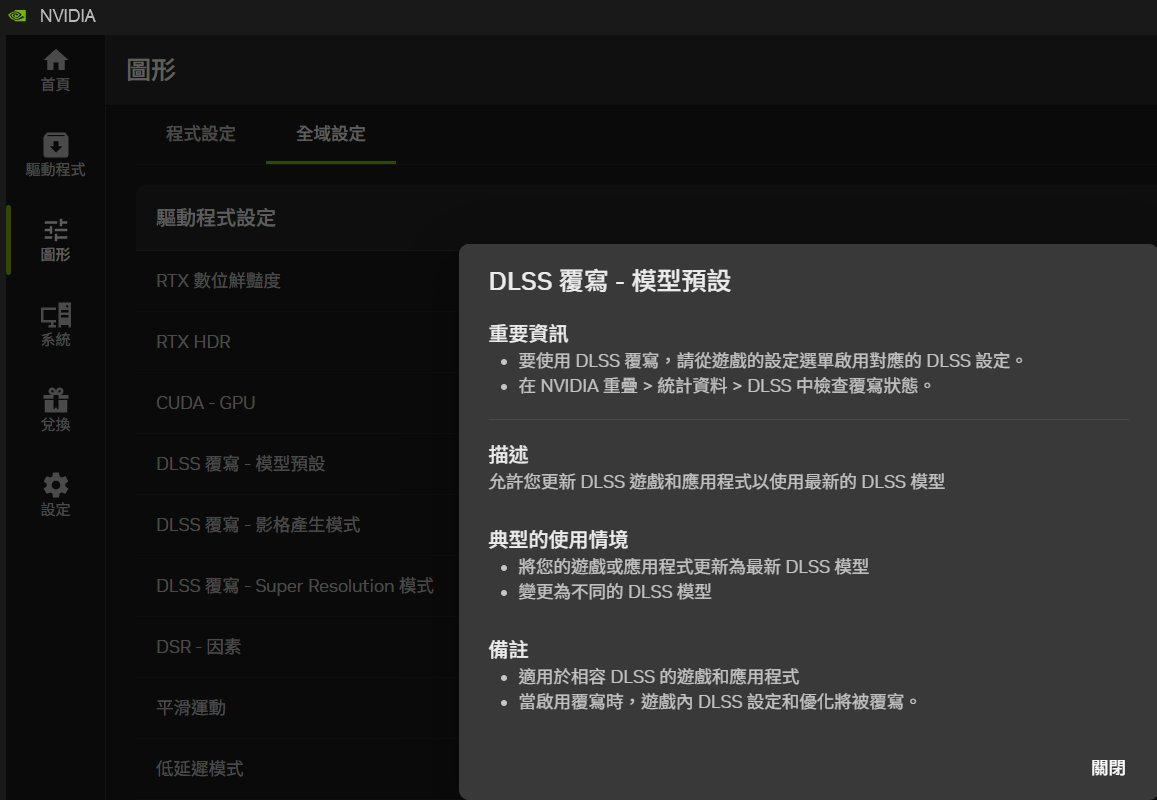This screenshot has width=1157, height=800.
Task: Select DLSS 覆寫 - Super Resolution 模式 setting
Action: point(294,586)
